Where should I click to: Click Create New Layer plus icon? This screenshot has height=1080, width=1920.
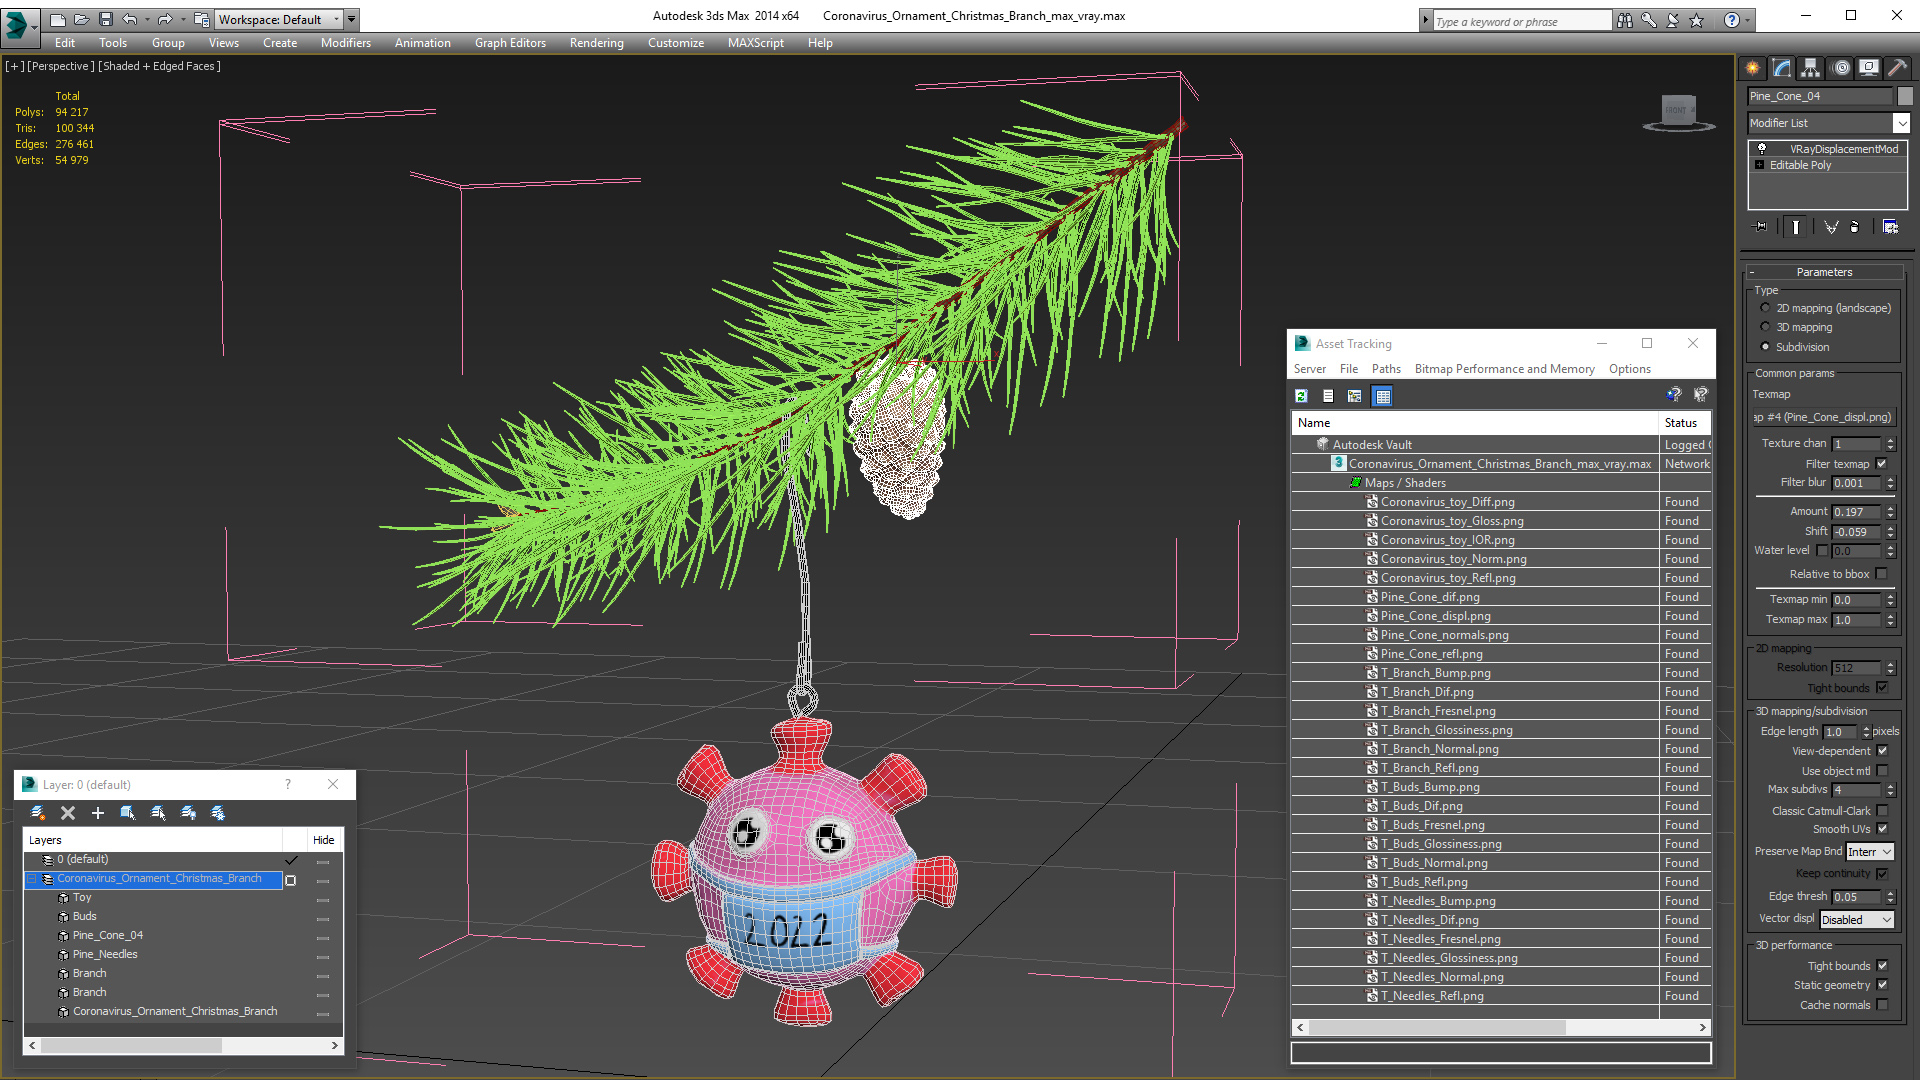click(98, 813)
